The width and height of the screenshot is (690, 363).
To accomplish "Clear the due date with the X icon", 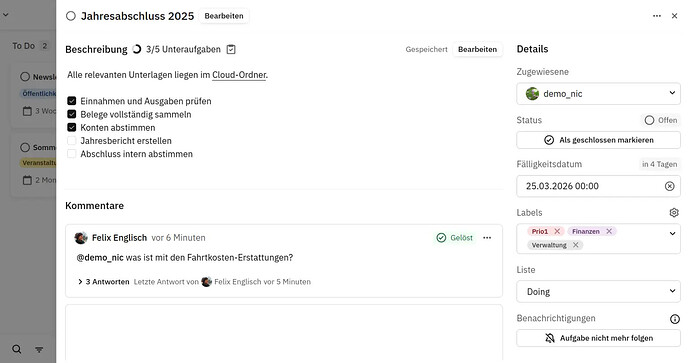I will (669, 186).
